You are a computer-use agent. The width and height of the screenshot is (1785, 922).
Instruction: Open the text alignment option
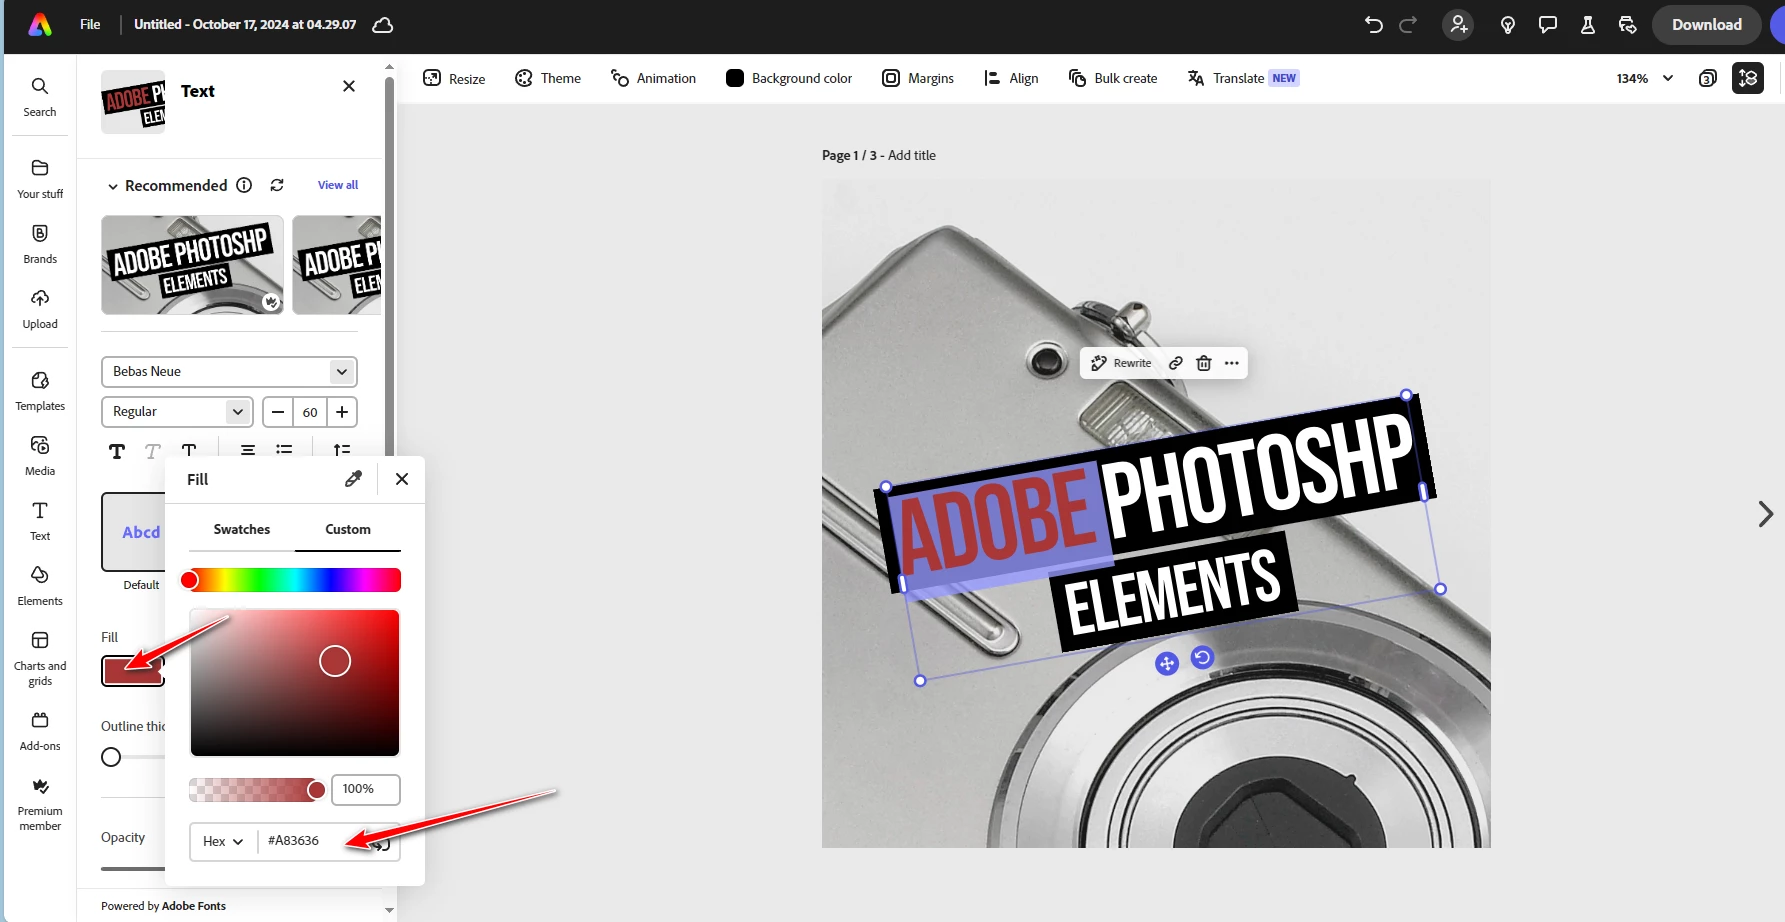[248, 450]
